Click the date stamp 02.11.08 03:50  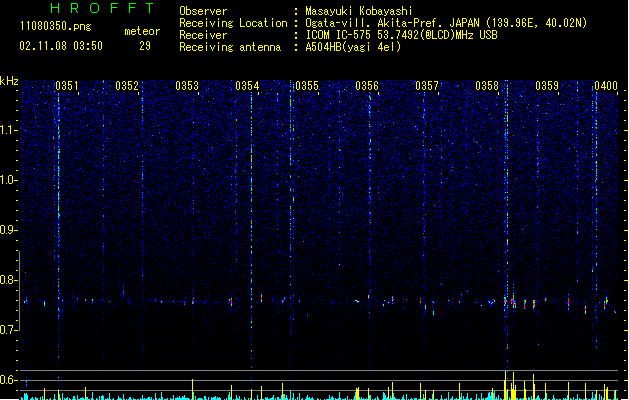coord(61,46)
